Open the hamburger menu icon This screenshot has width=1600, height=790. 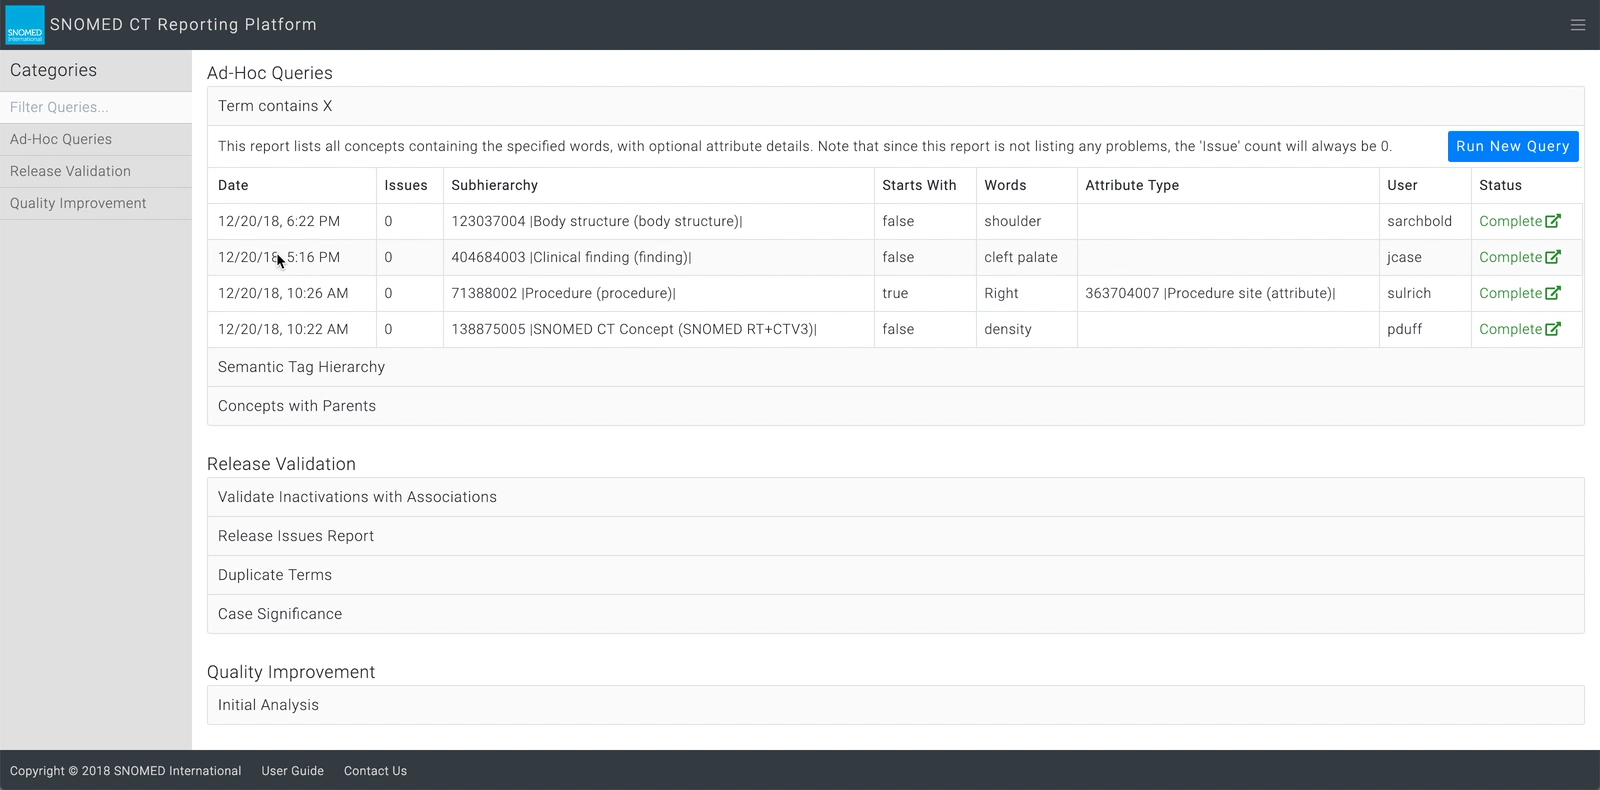click(1578, 25)
